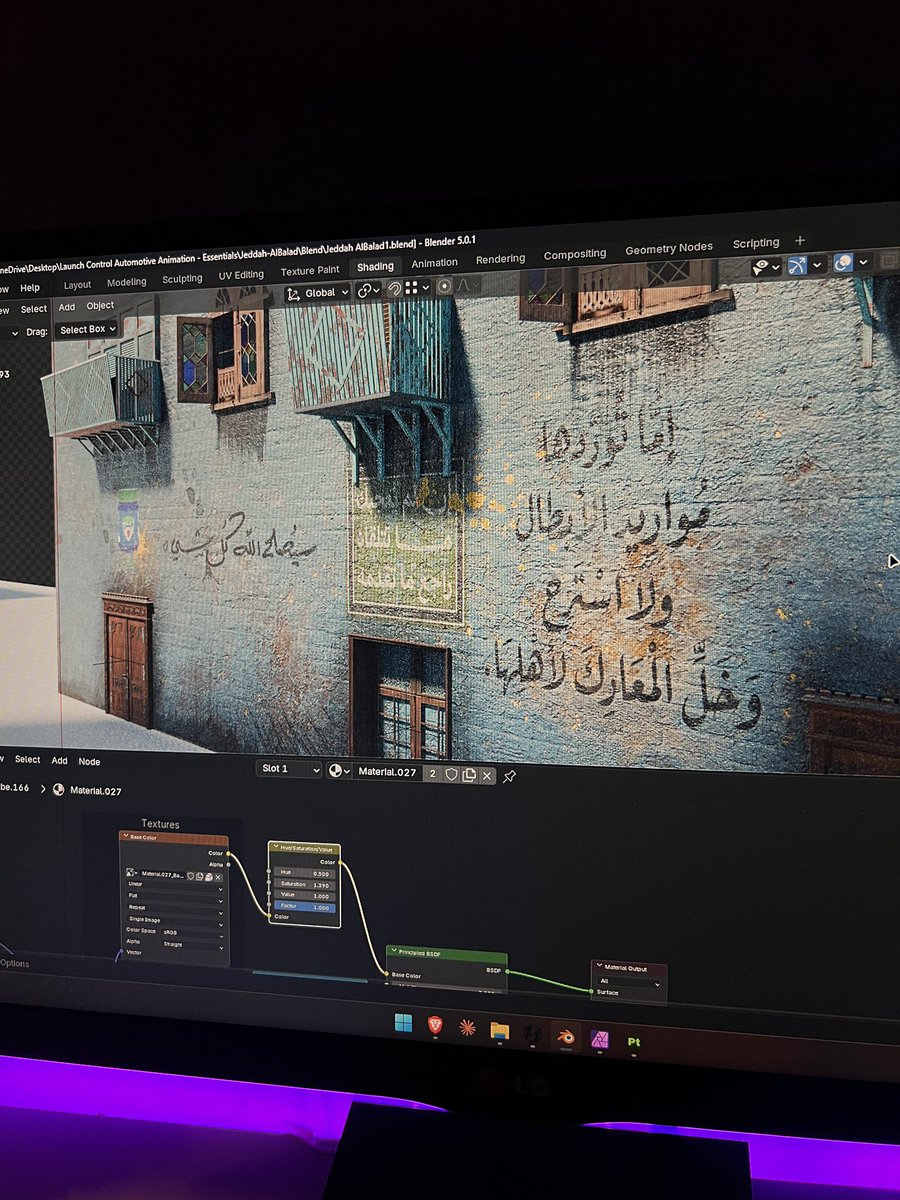Viewport: 900px width, 1200px height.
Task: Open the node editor Node menu
Action: (89, 762)
